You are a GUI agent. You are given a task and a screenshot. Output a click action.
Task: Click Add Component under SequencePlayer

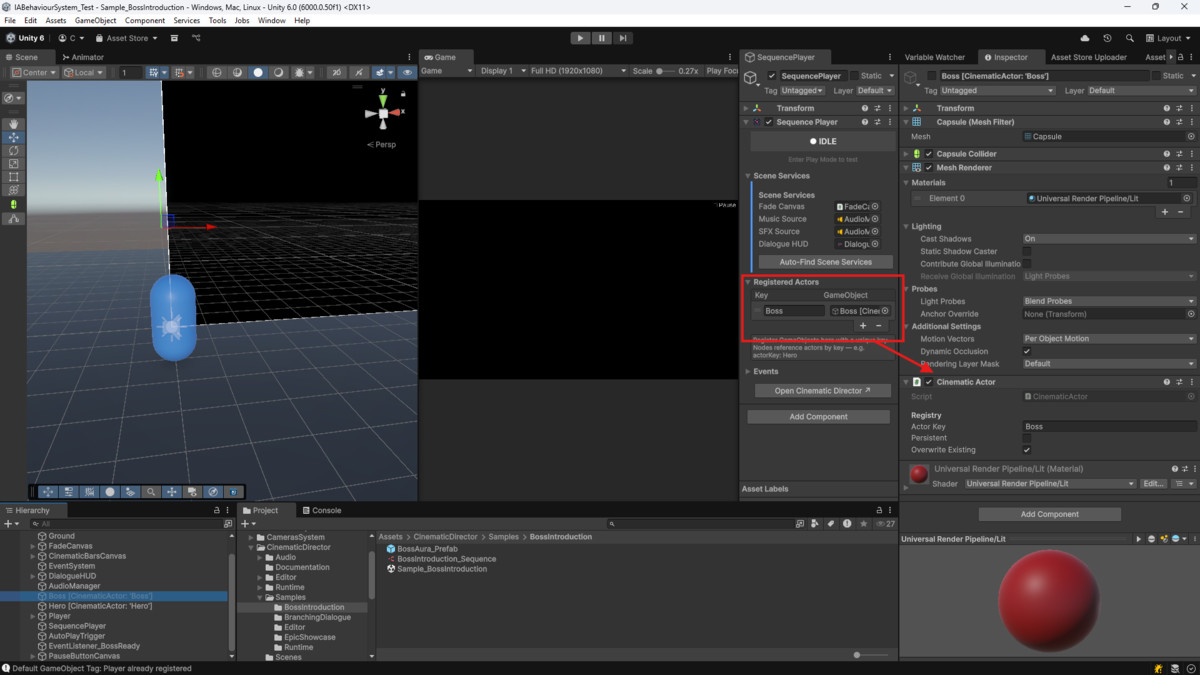point(818,417)
